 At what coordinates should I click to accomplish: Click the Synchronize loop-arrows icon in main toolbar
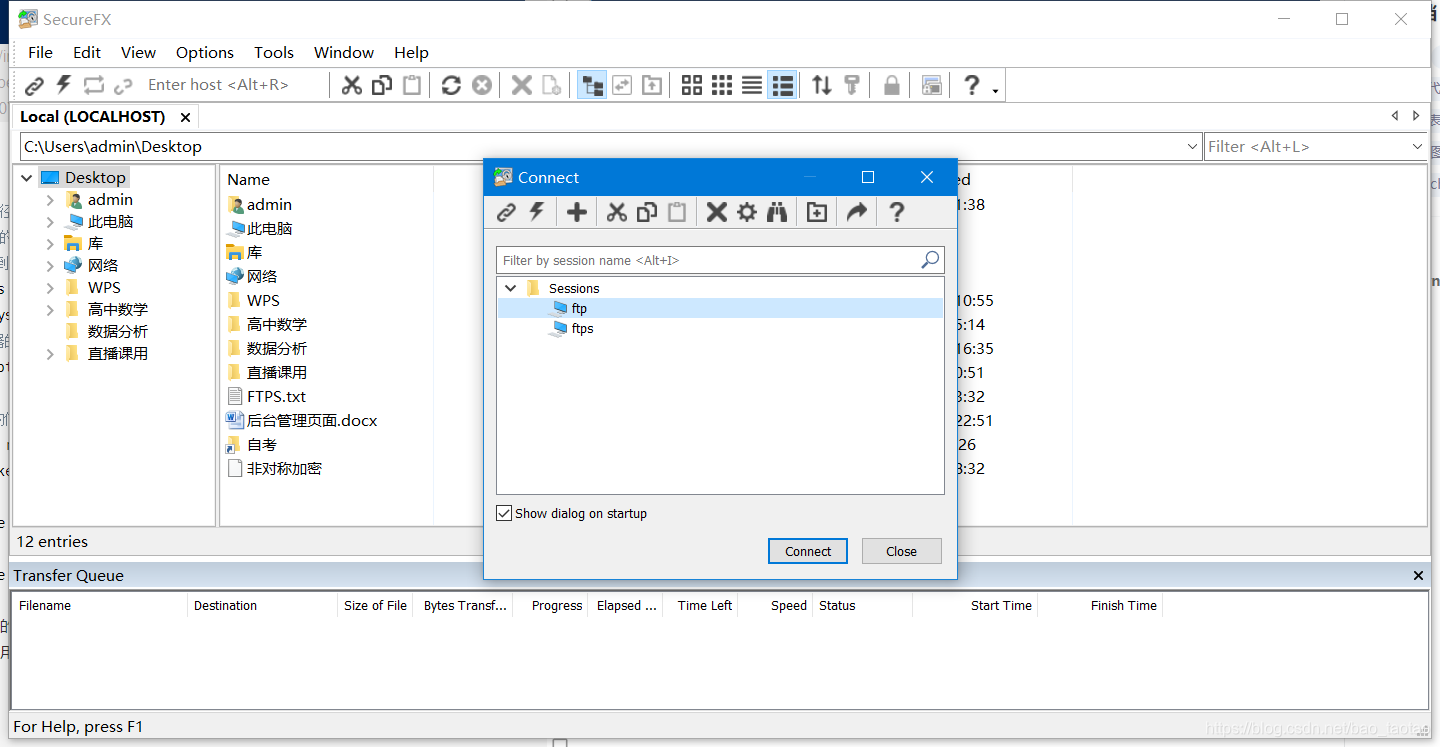click(x=94, y=85)
